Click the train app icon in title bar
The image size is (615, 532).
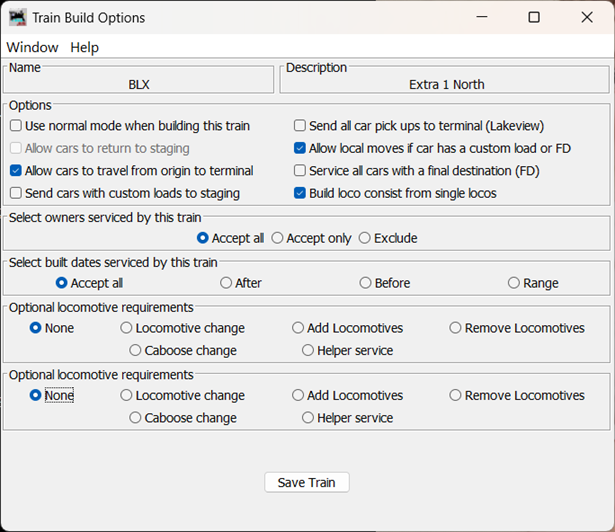tap(17, 17)
